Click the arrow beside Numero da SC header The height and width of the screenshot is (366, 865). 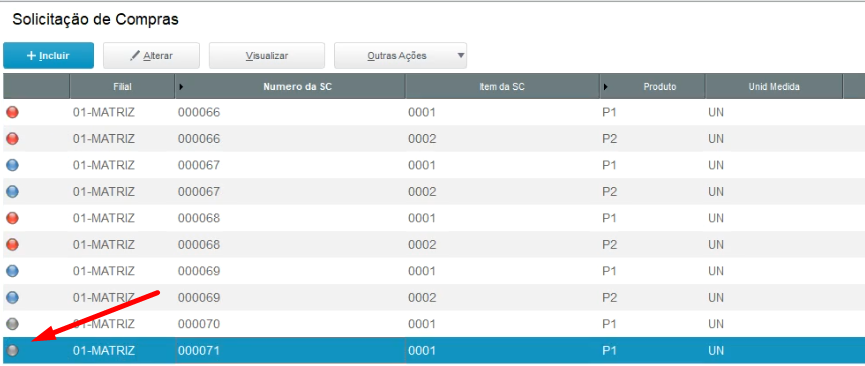pyautogui.click(x=182, y=87)
